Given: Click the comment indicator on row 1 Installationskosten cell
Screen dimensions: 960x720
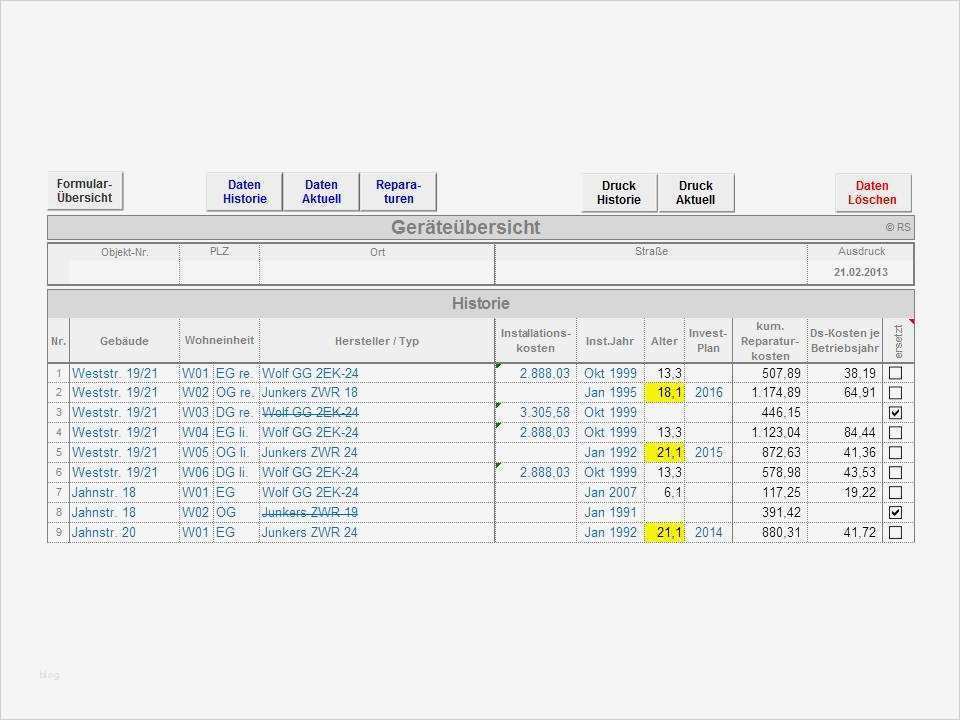Looking at the screenshot, I should coord(497,365).
